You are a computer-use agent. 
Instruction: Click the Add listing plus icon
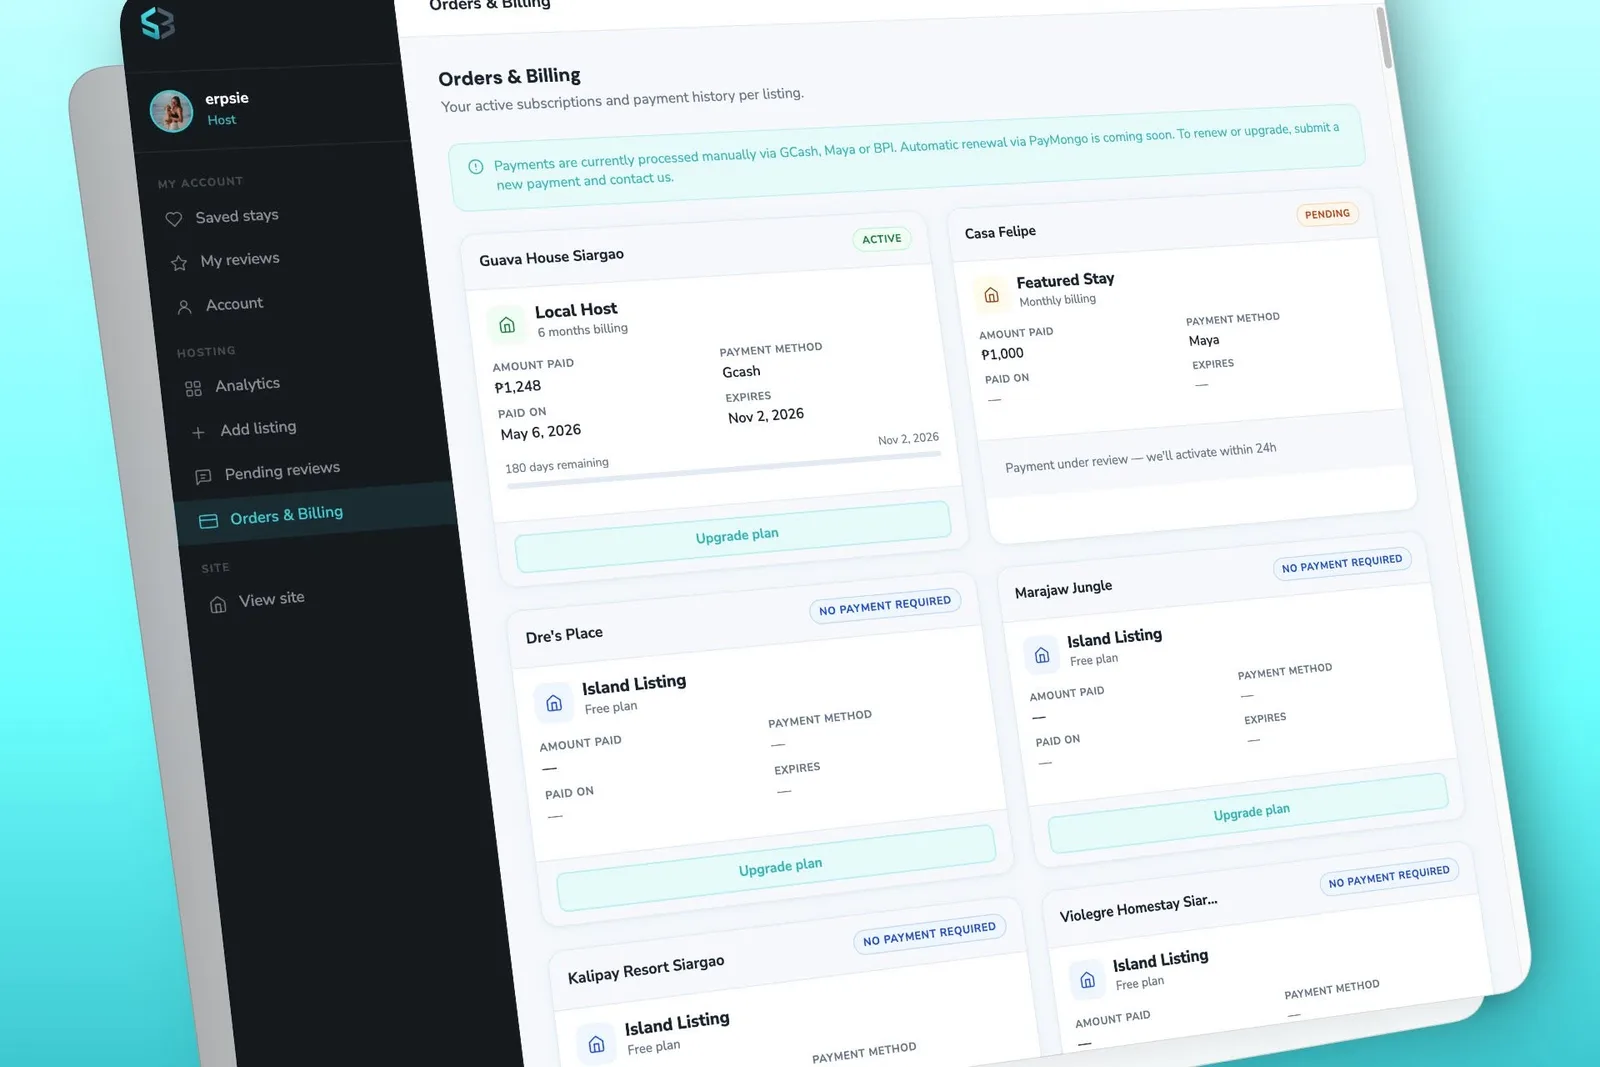pos(198,432)
